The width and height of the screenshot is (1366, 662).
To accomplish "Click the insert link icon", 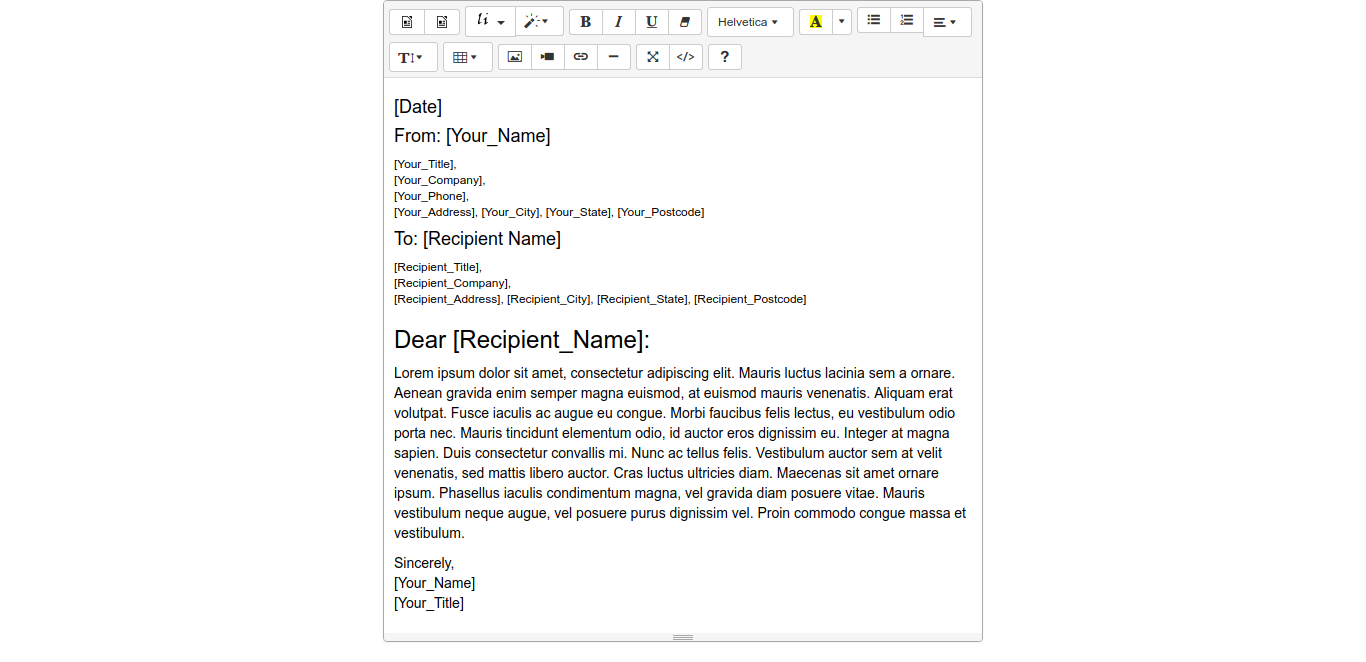I will (x=580, y=57).
